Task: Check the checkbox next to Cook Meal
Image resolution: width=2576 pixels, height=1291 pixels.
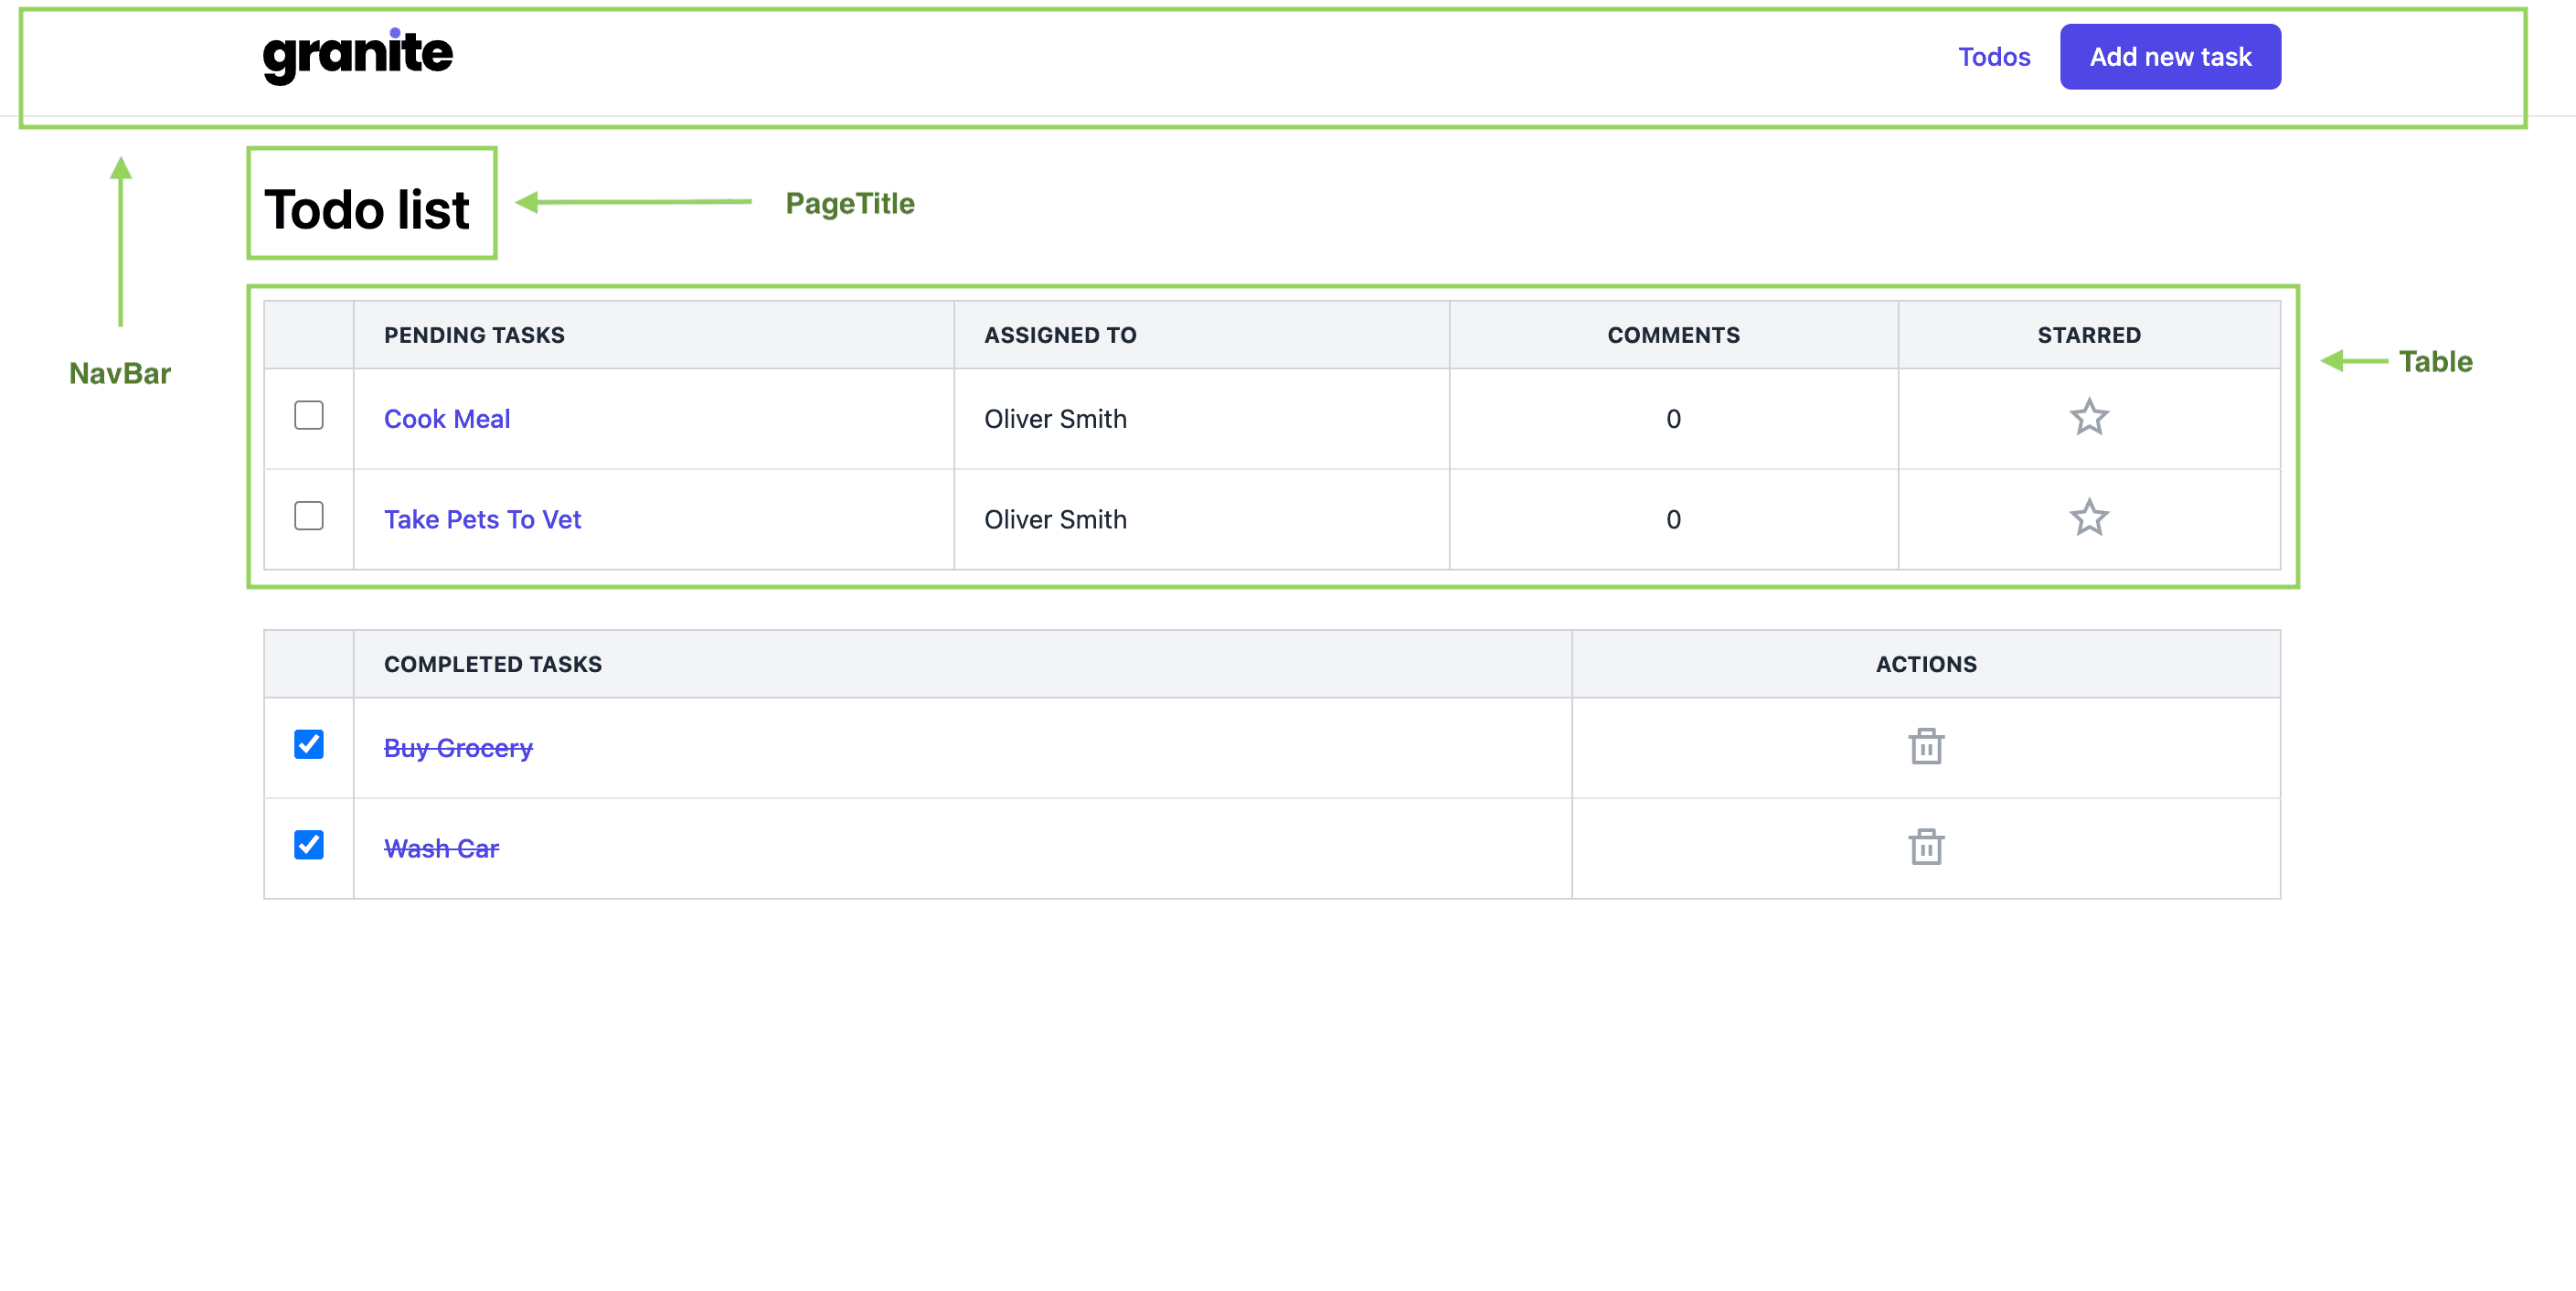Action: [310, 417]
